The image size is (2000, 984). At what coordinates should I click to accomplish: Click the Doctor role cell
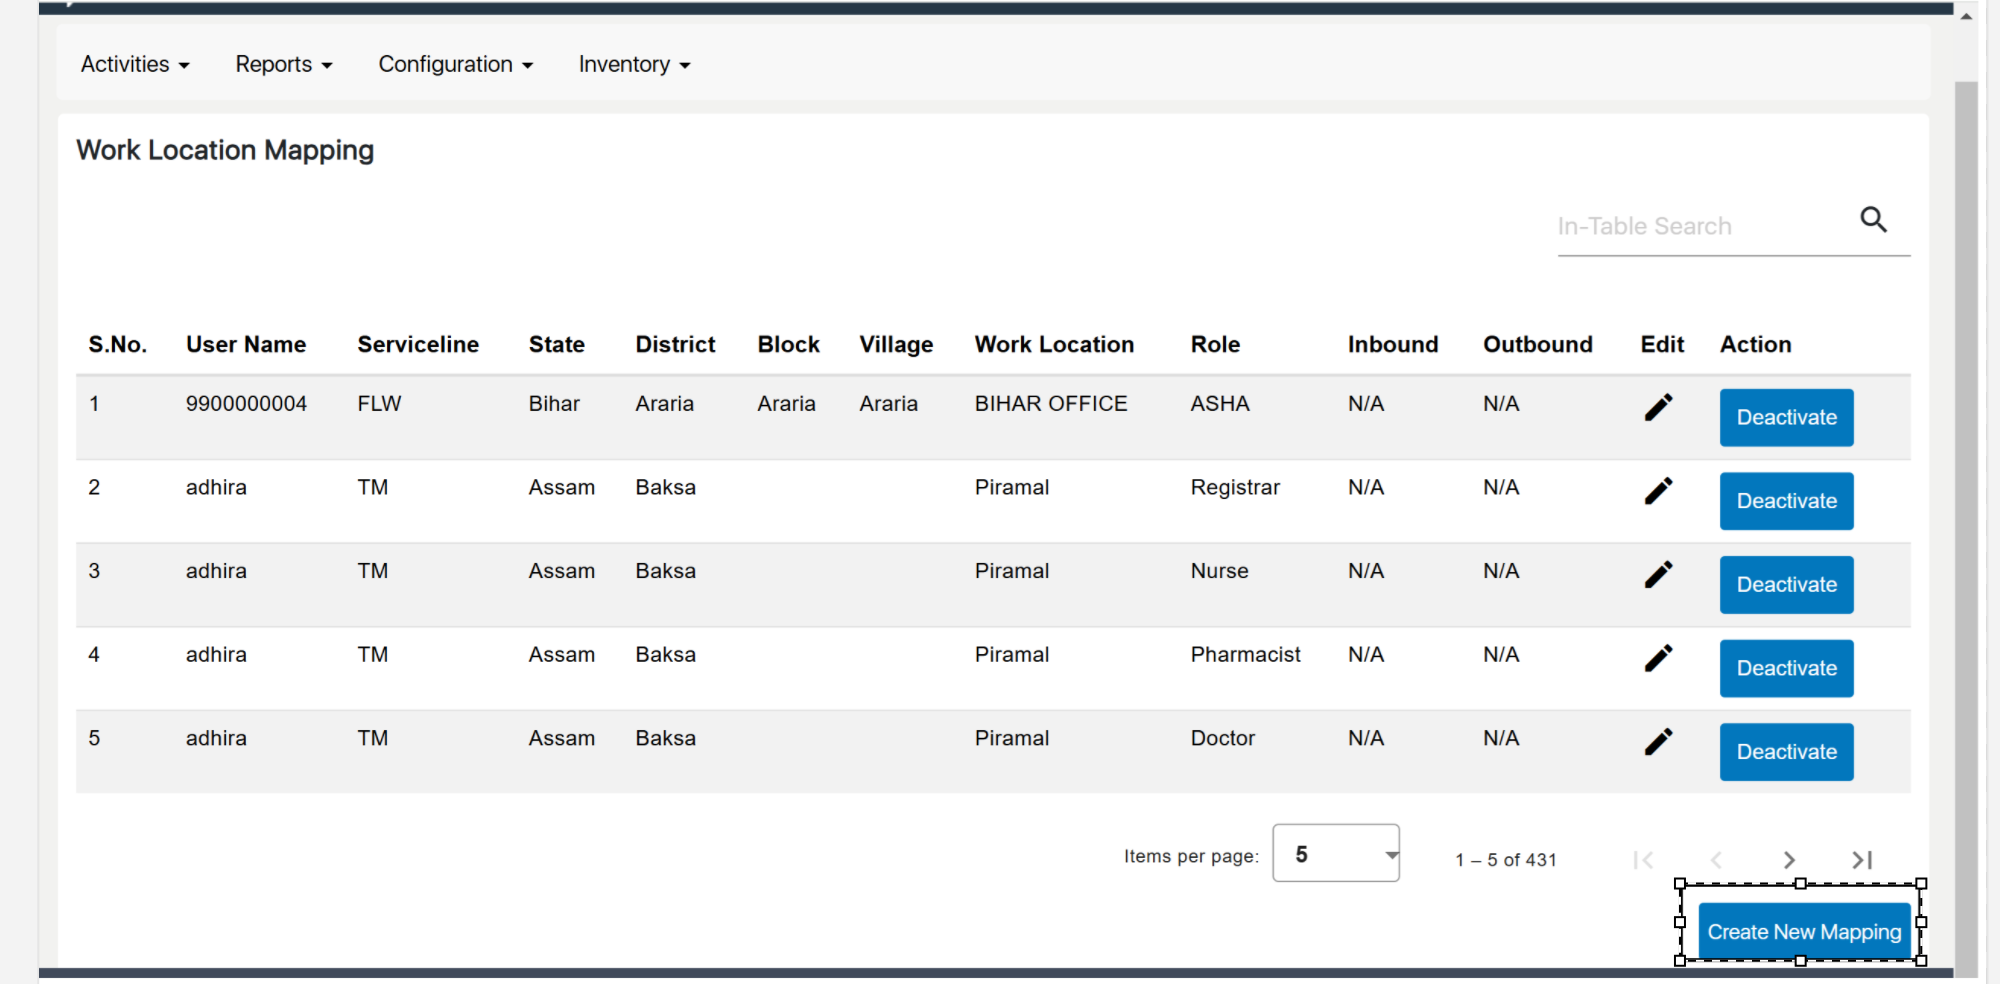(1222, 738)
